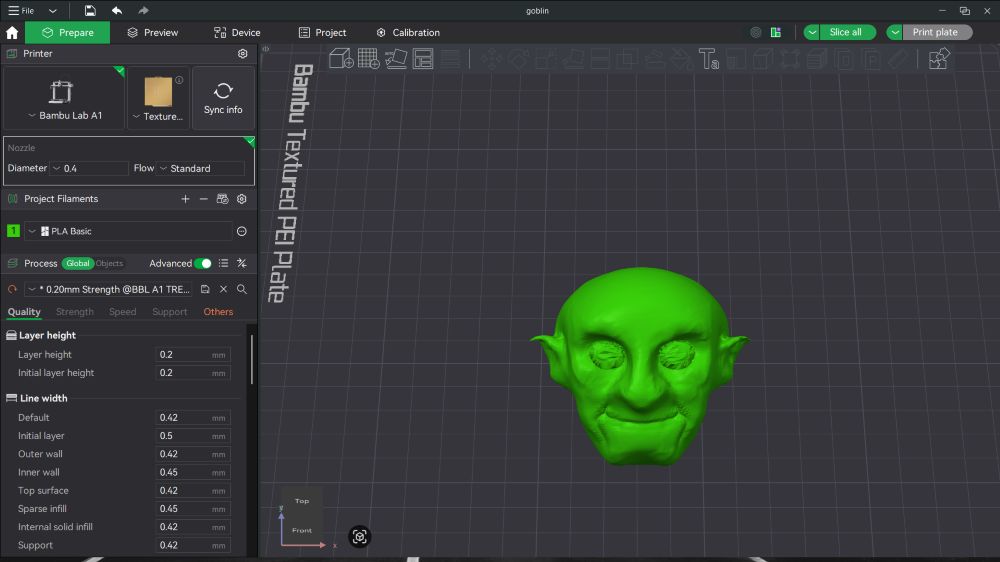Remove a filament with minus icon
The height and width of the screenshot is (562, 1000).
coord(203,199)
